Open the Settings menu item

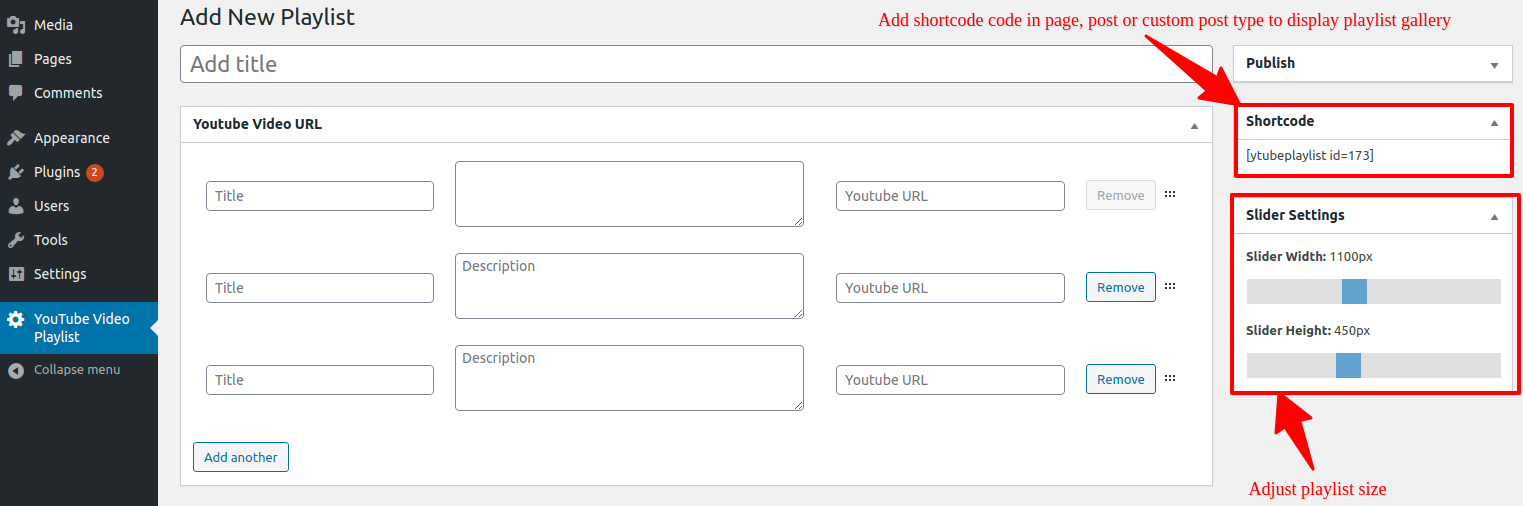[x=60, y=274]
